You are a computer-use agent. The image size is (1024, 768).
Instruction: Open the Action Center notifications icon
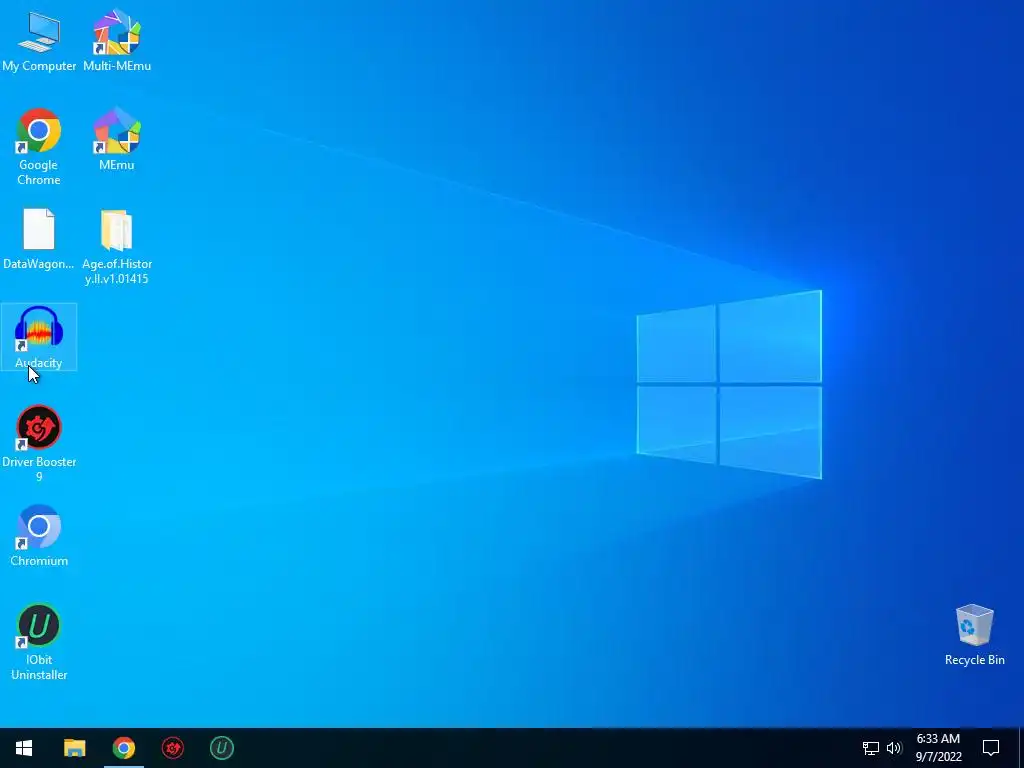pyautogui.click(x=991, y=748)
